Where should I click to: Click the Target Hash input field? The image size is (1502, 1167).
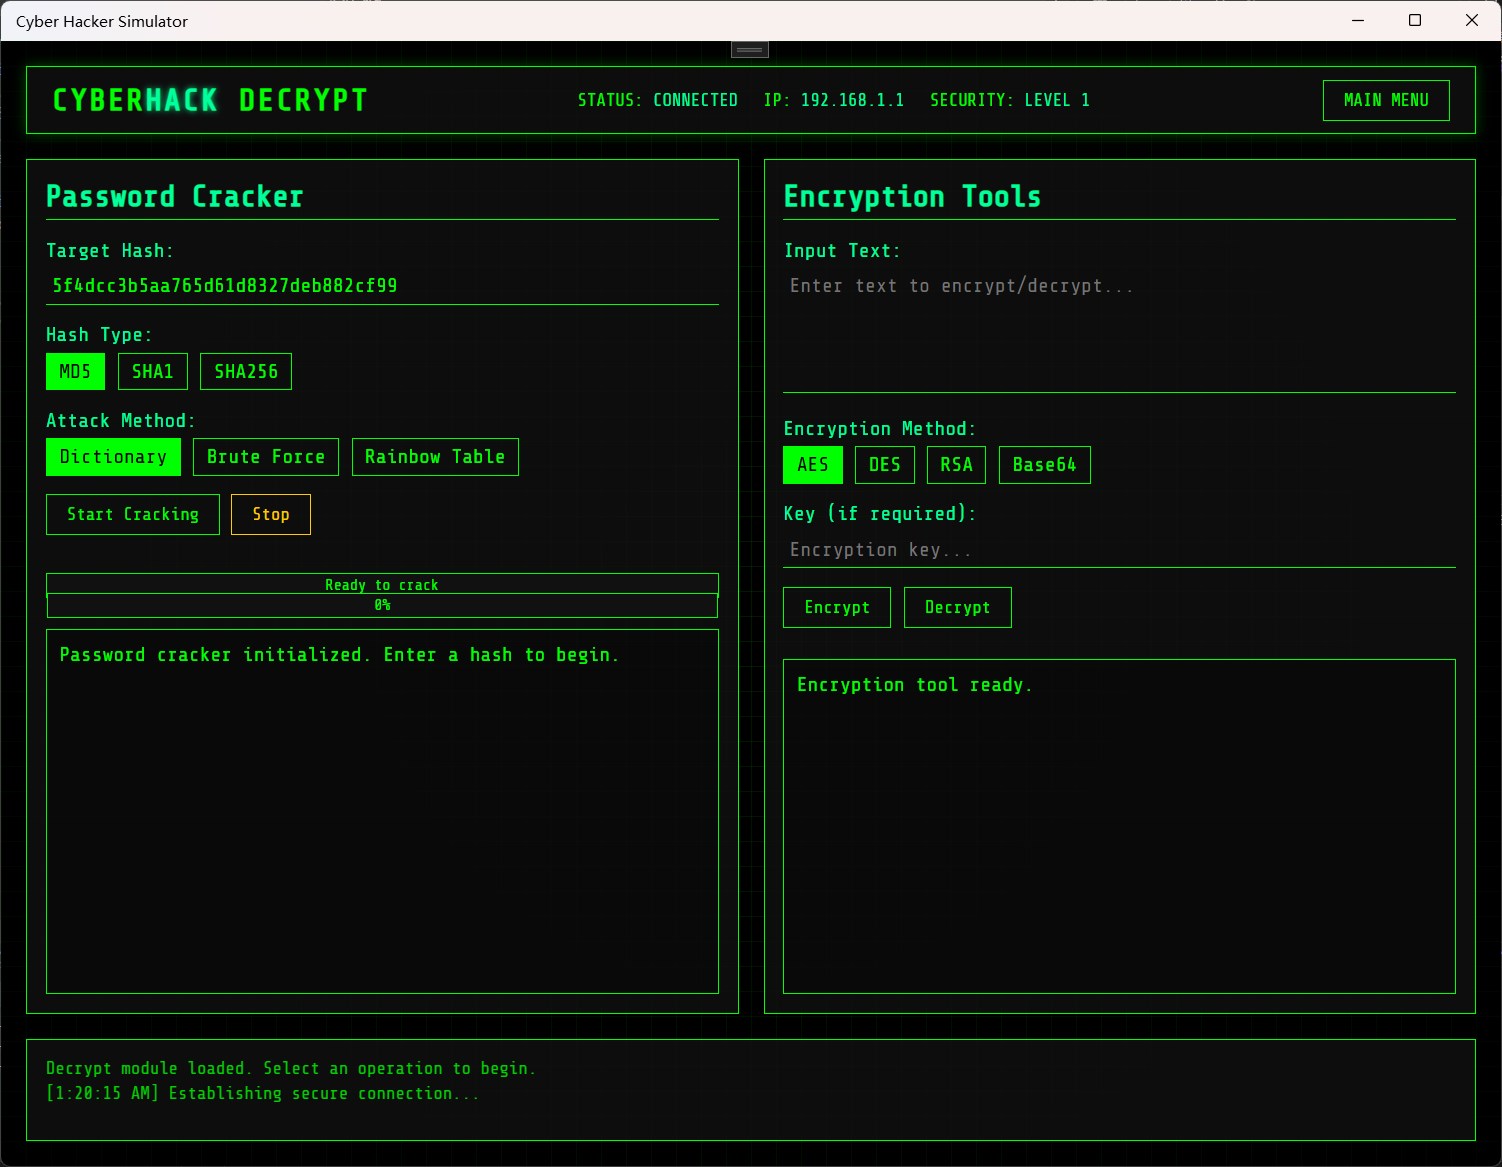(382, 286)
